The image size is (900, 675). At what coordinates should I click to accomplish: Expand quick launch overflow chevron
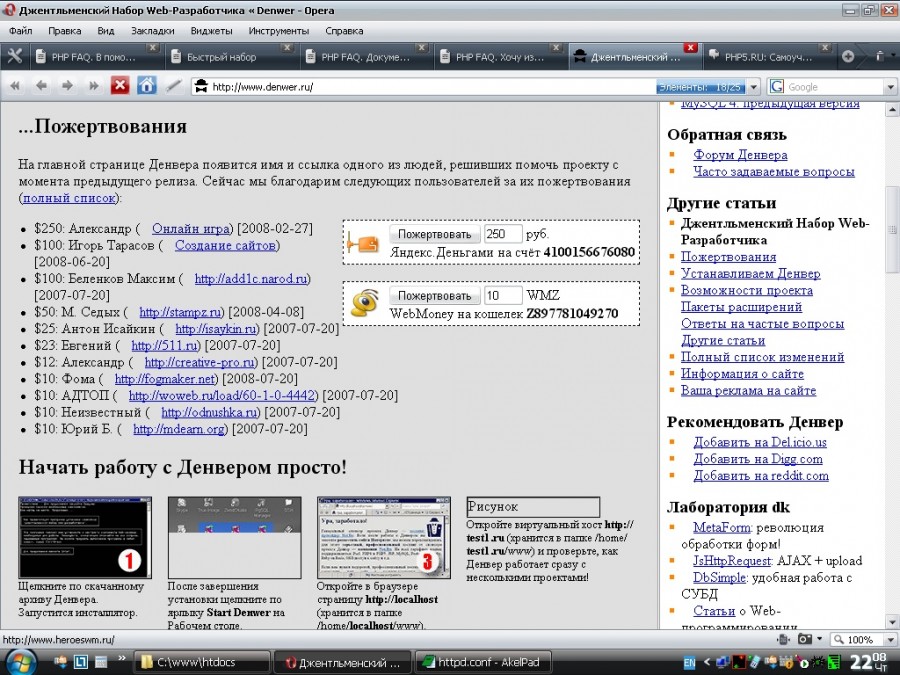pyautogui.click(x=122, y=658)
